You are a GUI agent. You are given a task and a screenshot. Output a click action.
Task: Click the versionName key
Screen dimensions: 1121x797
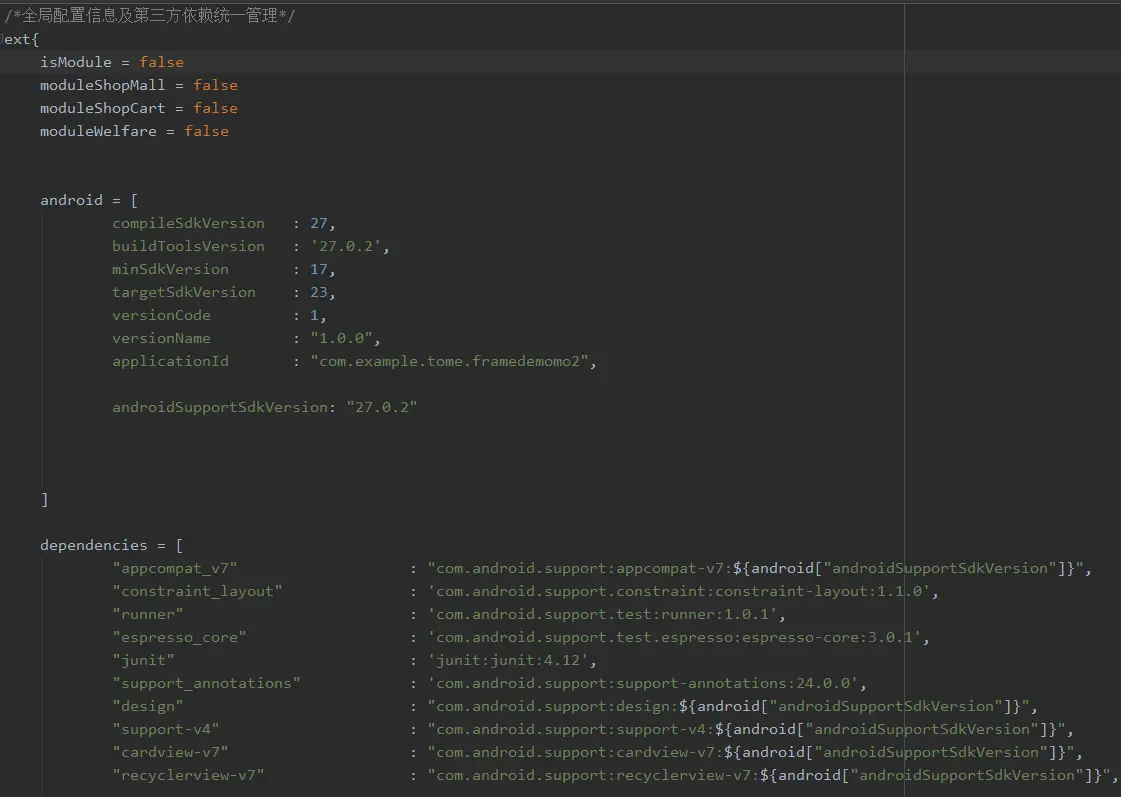(162, 338)
